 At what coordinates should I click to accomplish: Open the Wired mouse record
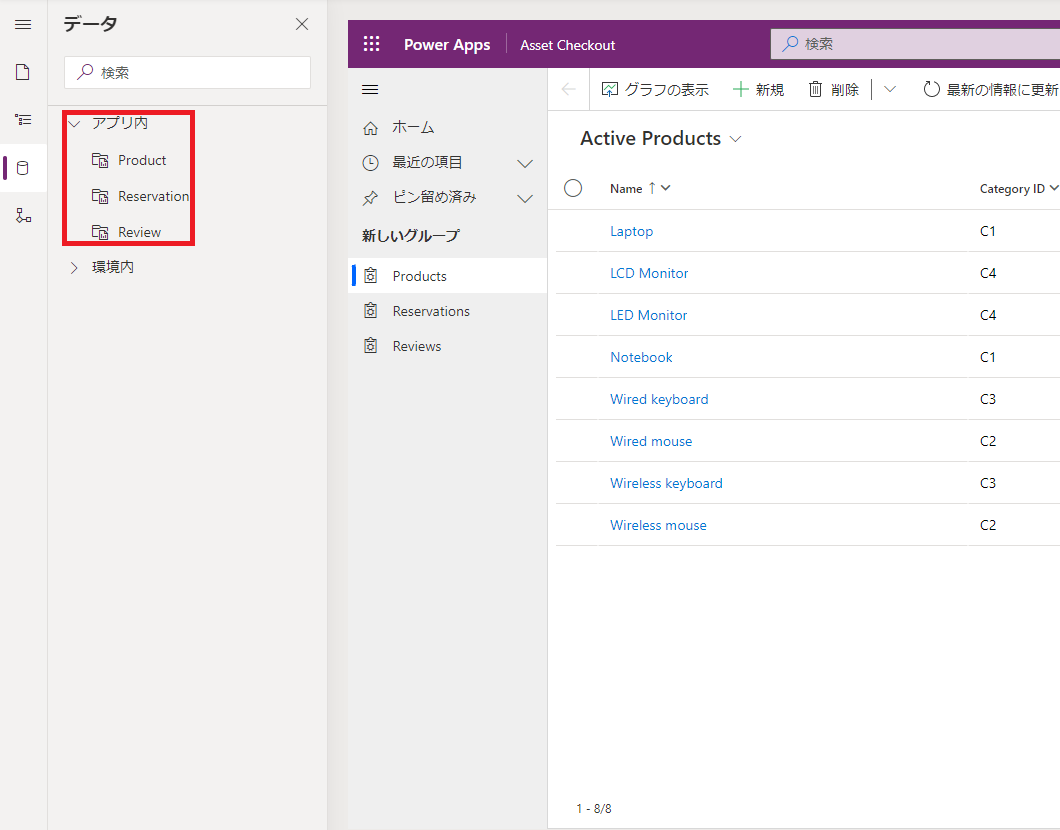tap(651, 441)
